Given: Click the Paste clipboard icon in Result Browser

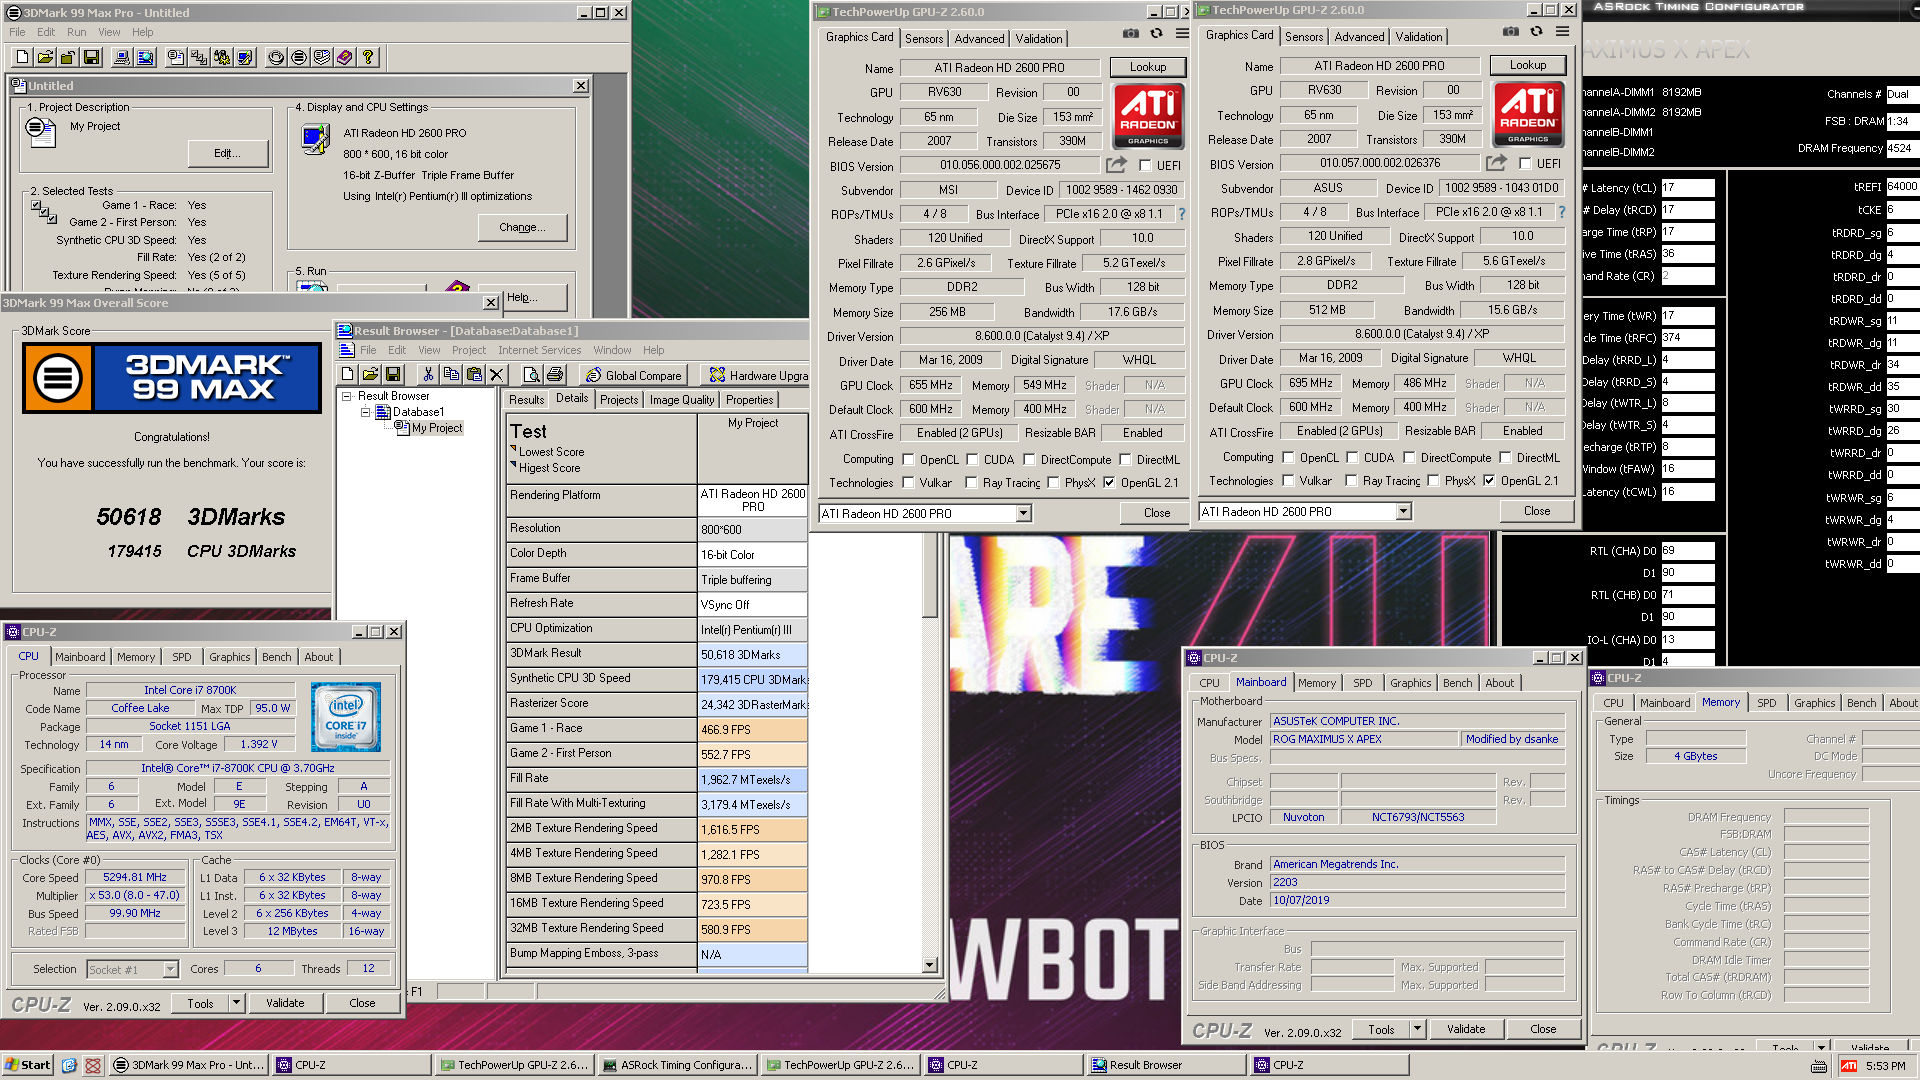Looking at the screenshot, I should click(474, 374).
